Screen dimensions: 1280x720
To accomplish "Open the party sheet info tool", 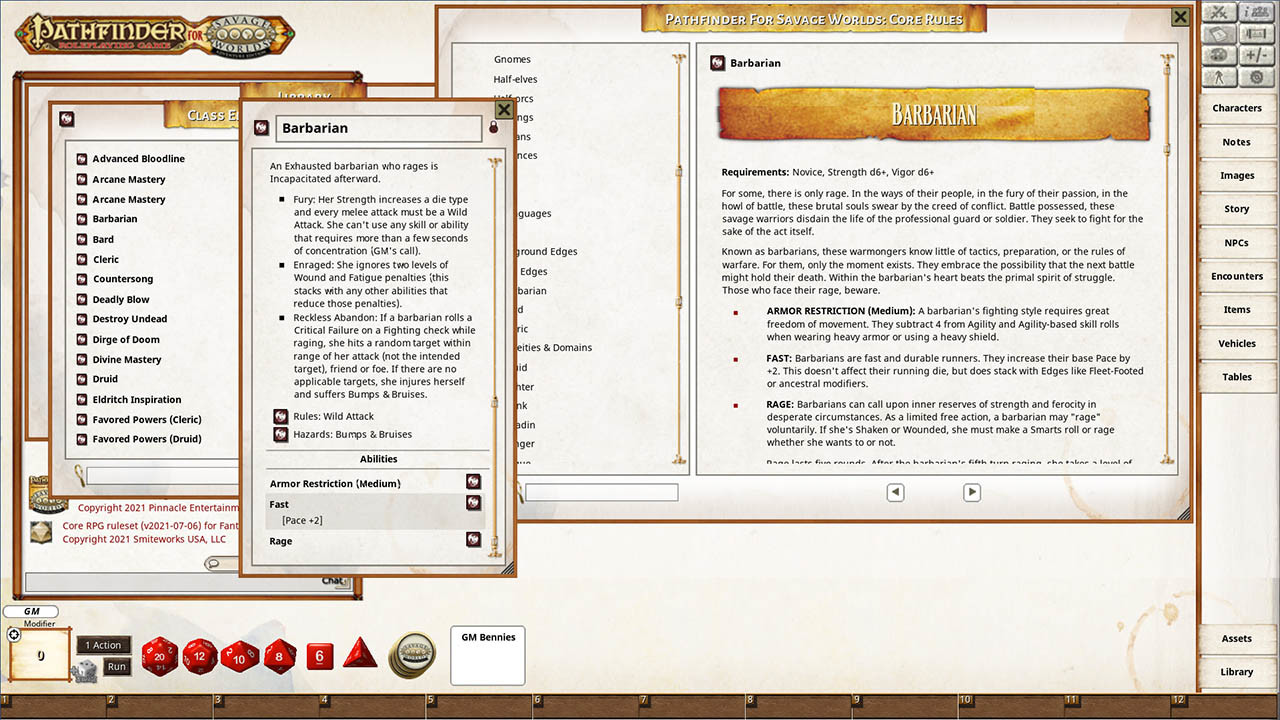I will (1257, 12).
